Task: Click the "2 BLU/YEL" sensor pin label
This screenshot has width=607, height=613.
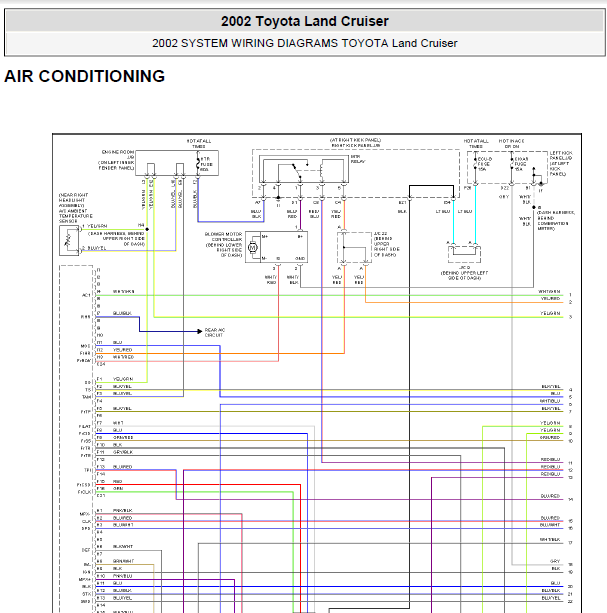Action: [x=94, y=248]
